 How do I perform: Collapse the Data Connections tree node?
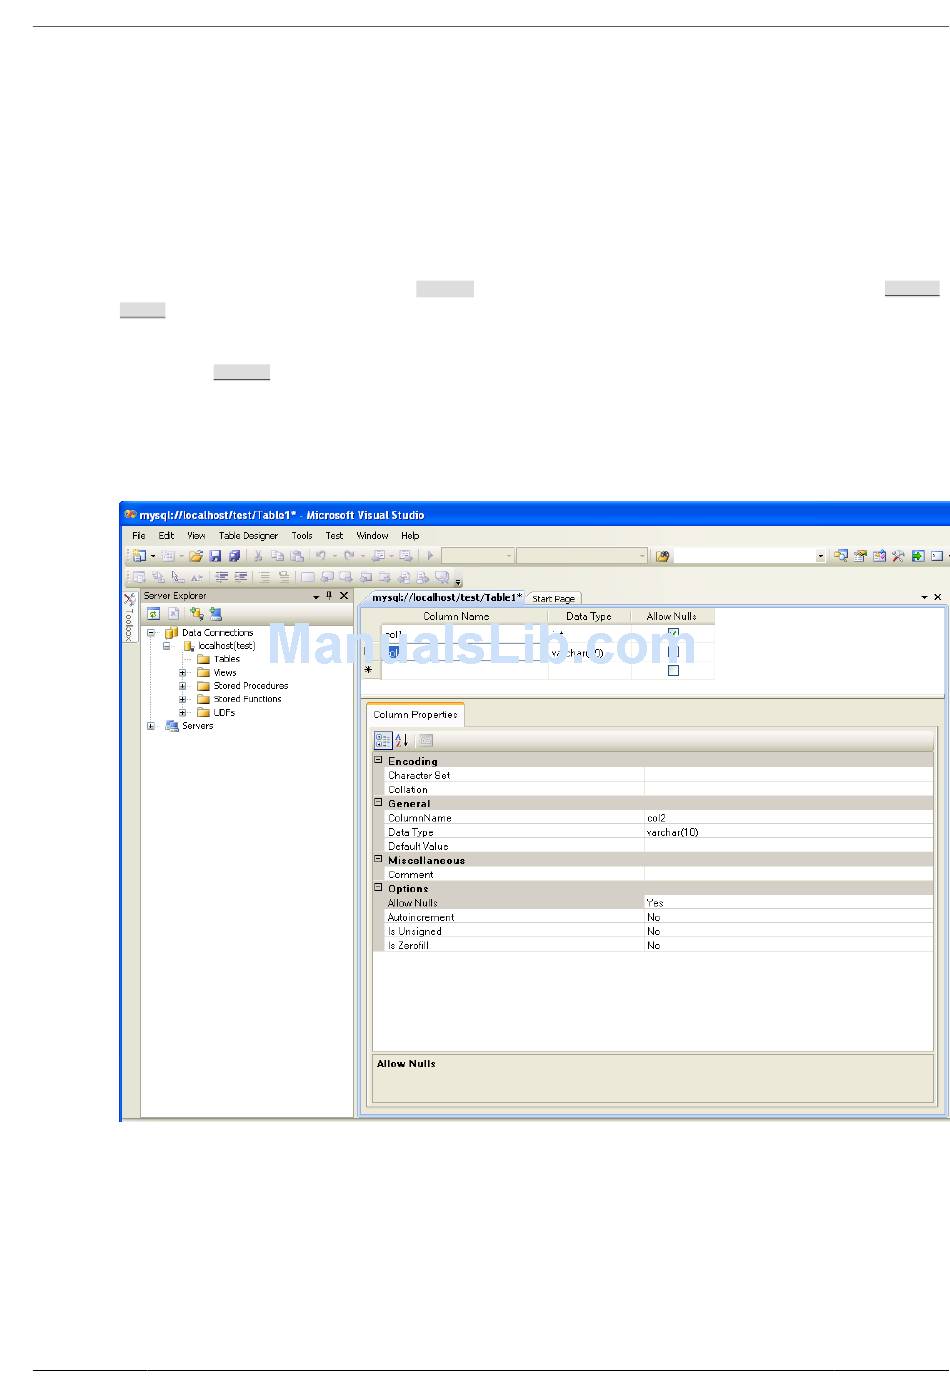pos(151,633)
